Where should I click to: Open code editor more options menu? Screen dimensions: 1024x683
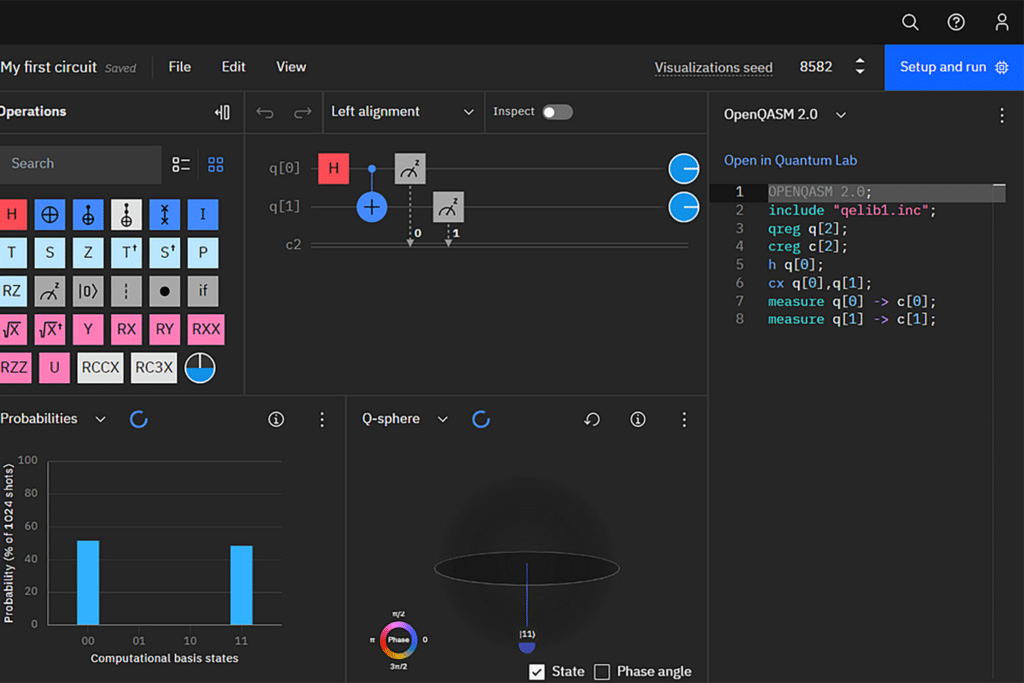(1002, 116)
